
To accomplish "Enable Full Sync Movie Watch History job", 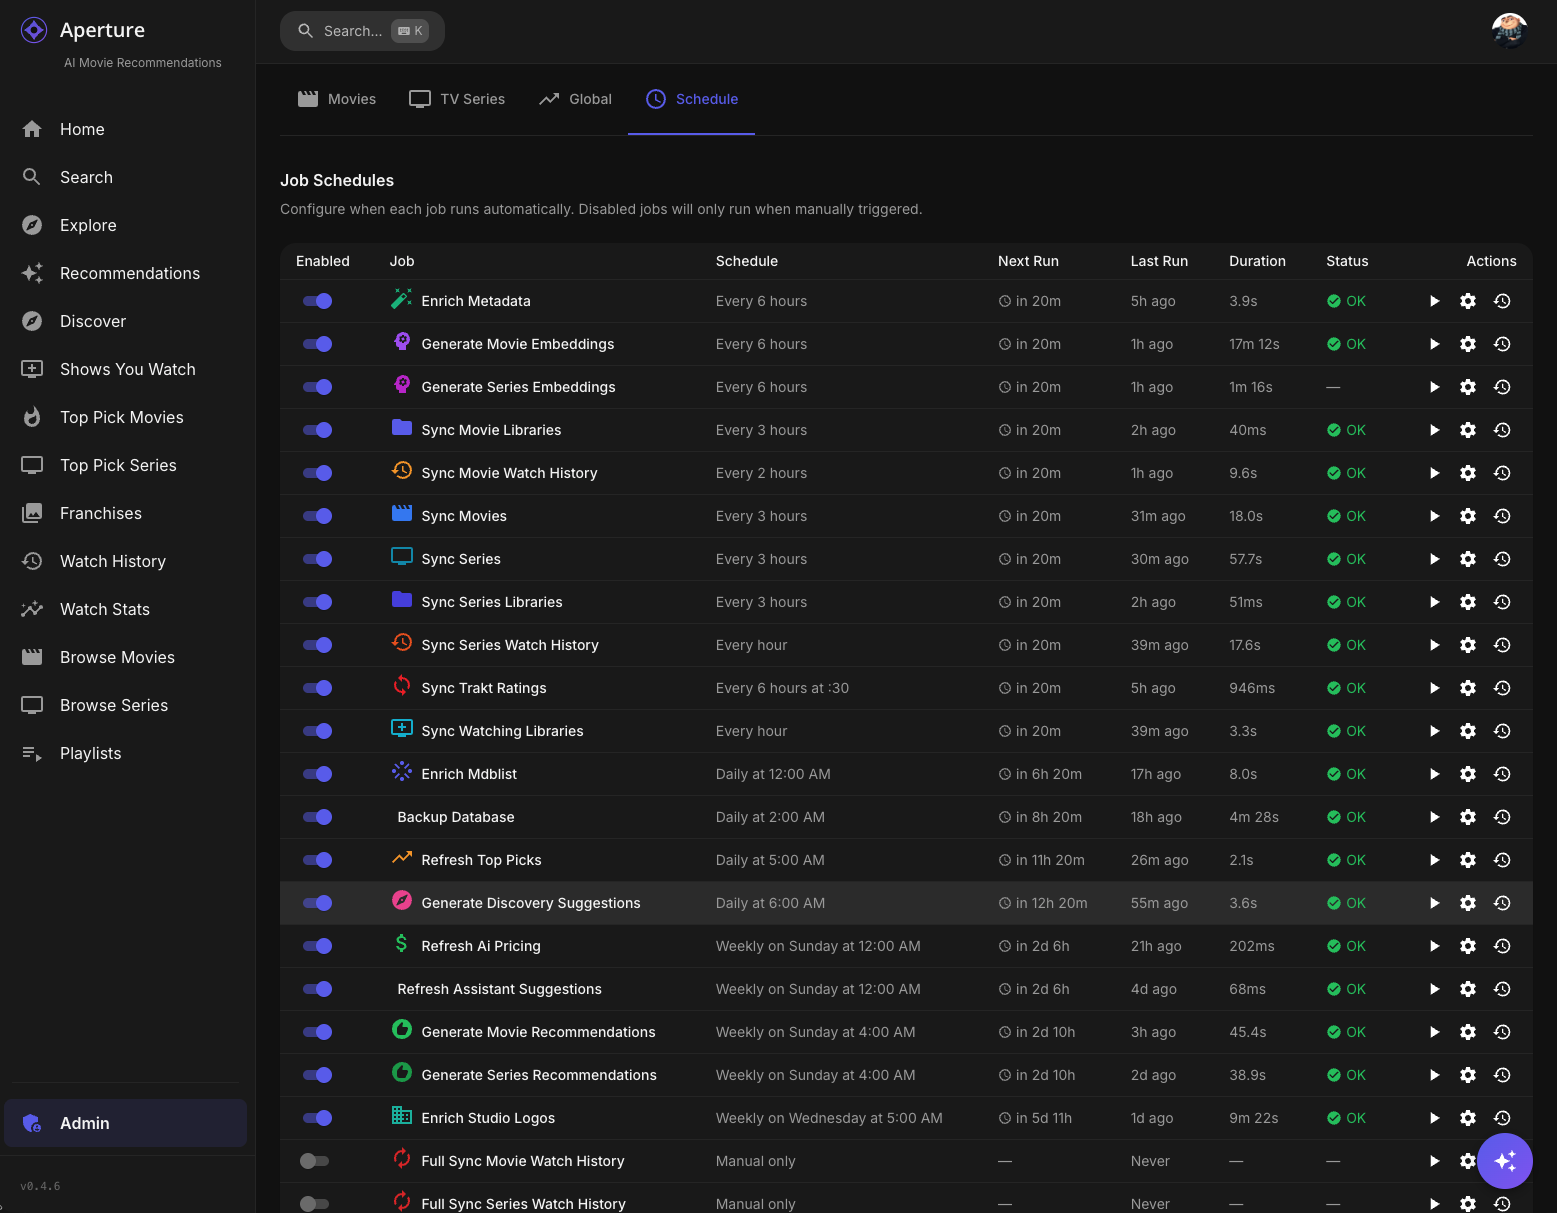I will [315, 1161].
